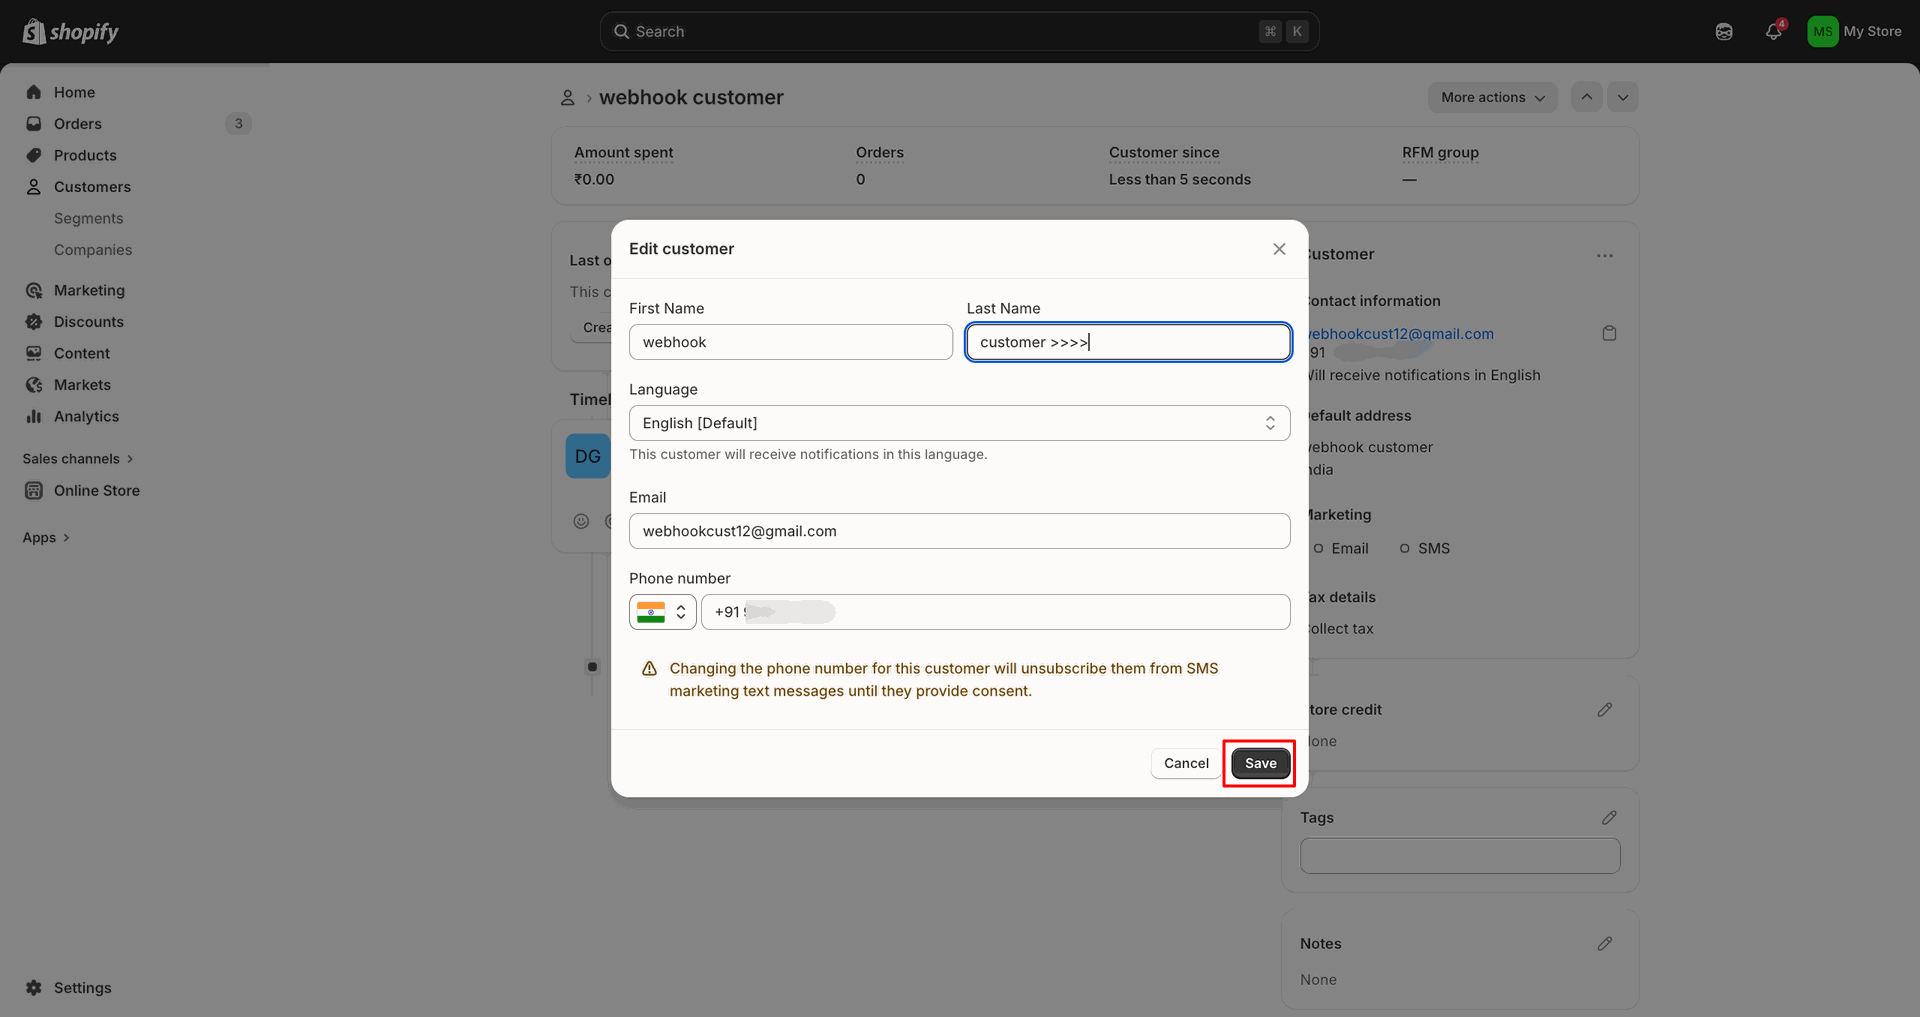Expand Sales channels section
The height and width of the screenshot is (1017, 1920).
pyautogui.click(x=78, y=458)
